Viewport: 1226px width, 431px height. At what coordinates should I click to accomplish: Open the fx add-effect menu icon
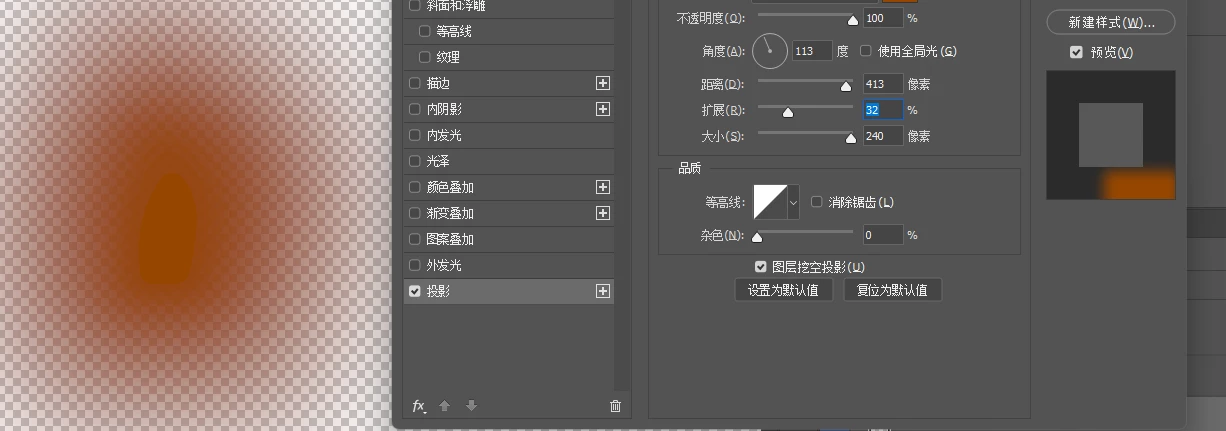click(419, 406)
